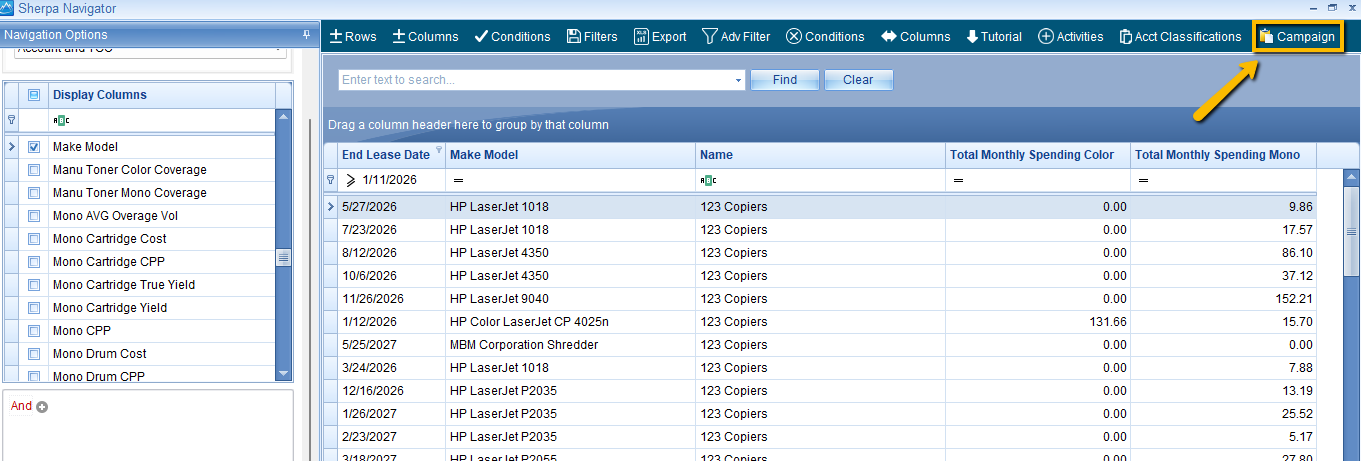Click the greater-than operator in End Lease Date filter
Image resolution: width=1361 pixels, height=461 pixels.
pyautogui.click(x=351, y=180)
